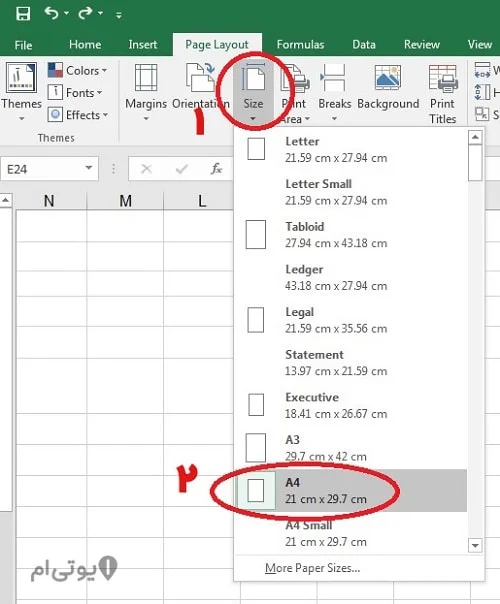Expand the Effects theme dropdown

[x=78, y=115]
